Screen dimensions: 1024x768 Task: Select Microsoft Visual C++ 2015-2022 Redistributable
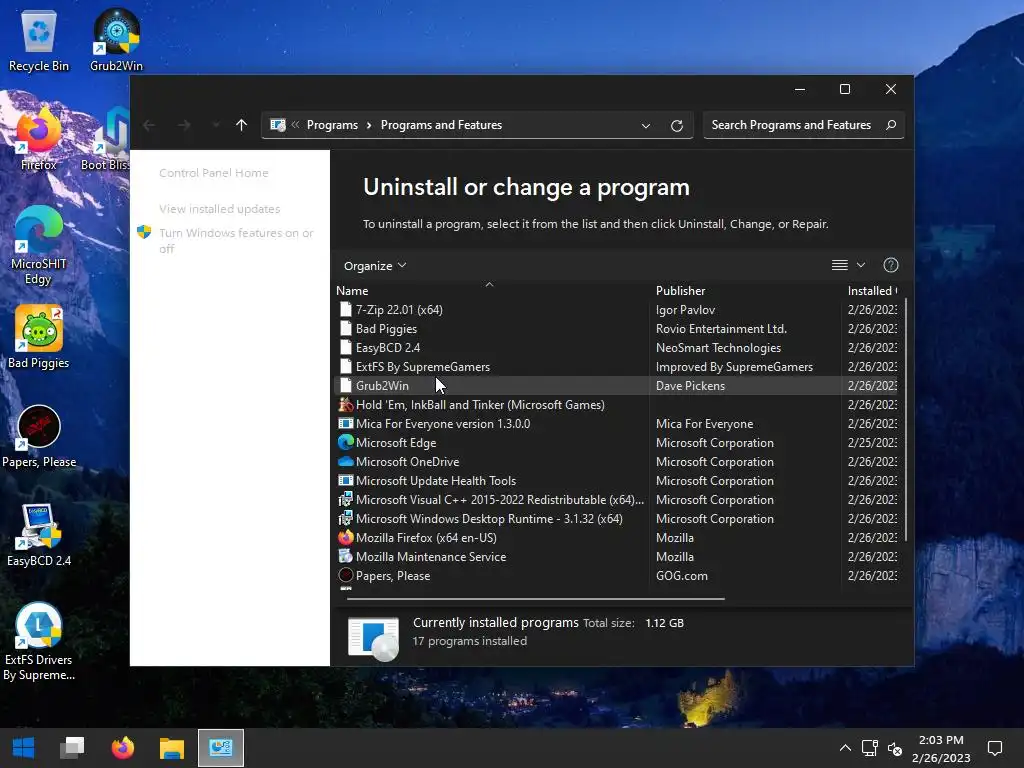tap(616, 499)
